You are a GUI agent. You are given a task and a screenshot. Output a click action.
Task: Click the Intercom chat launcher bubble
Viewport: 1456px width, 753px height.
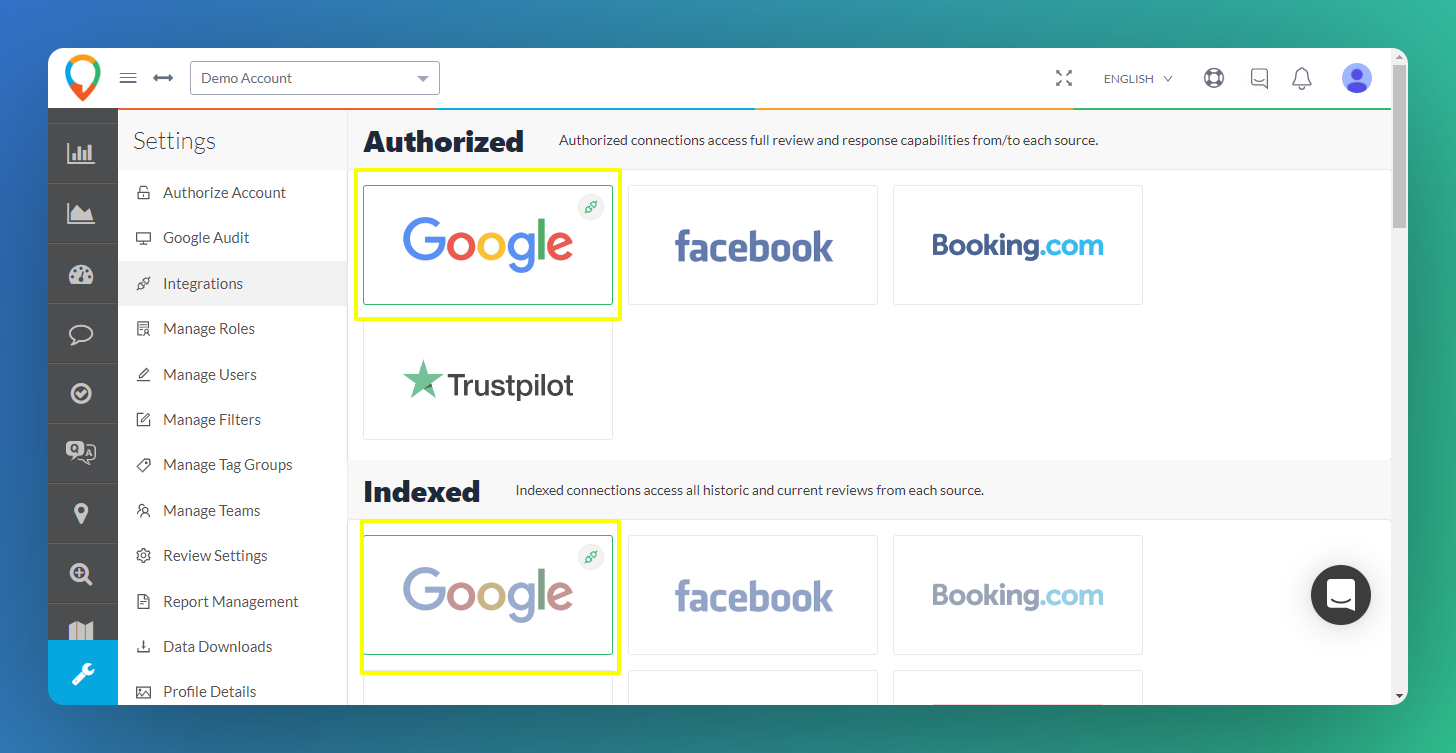(x=1341, y=595)
